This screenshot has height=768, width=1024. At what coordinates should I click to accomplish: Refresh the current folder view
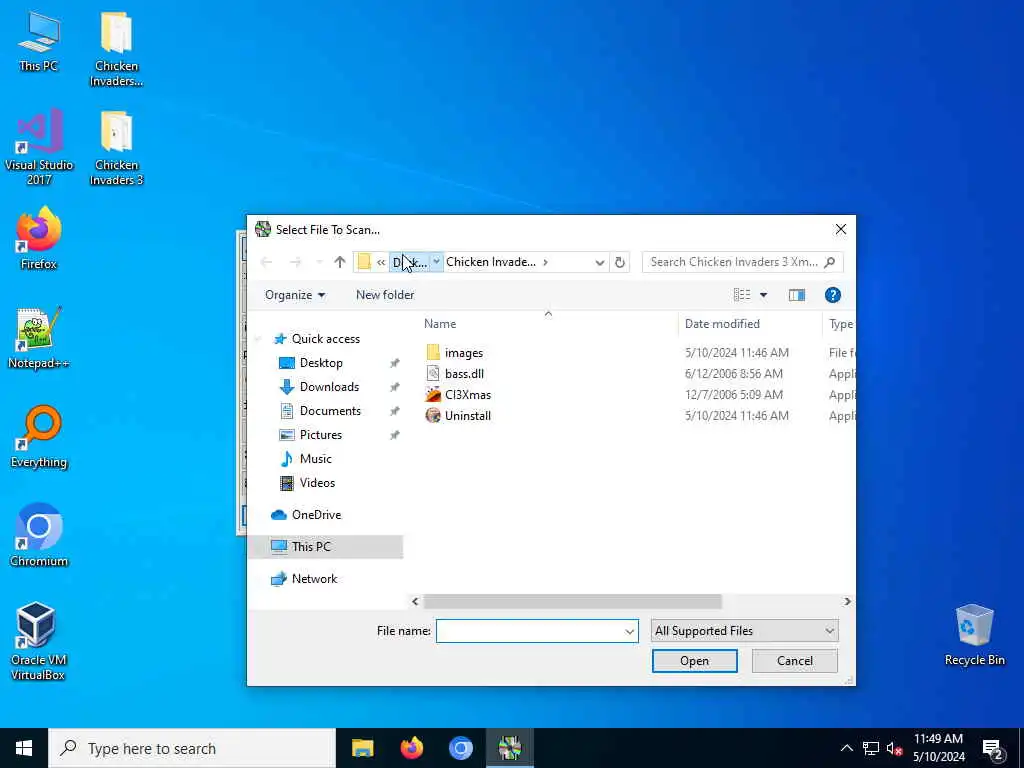(x=620, y=262)
